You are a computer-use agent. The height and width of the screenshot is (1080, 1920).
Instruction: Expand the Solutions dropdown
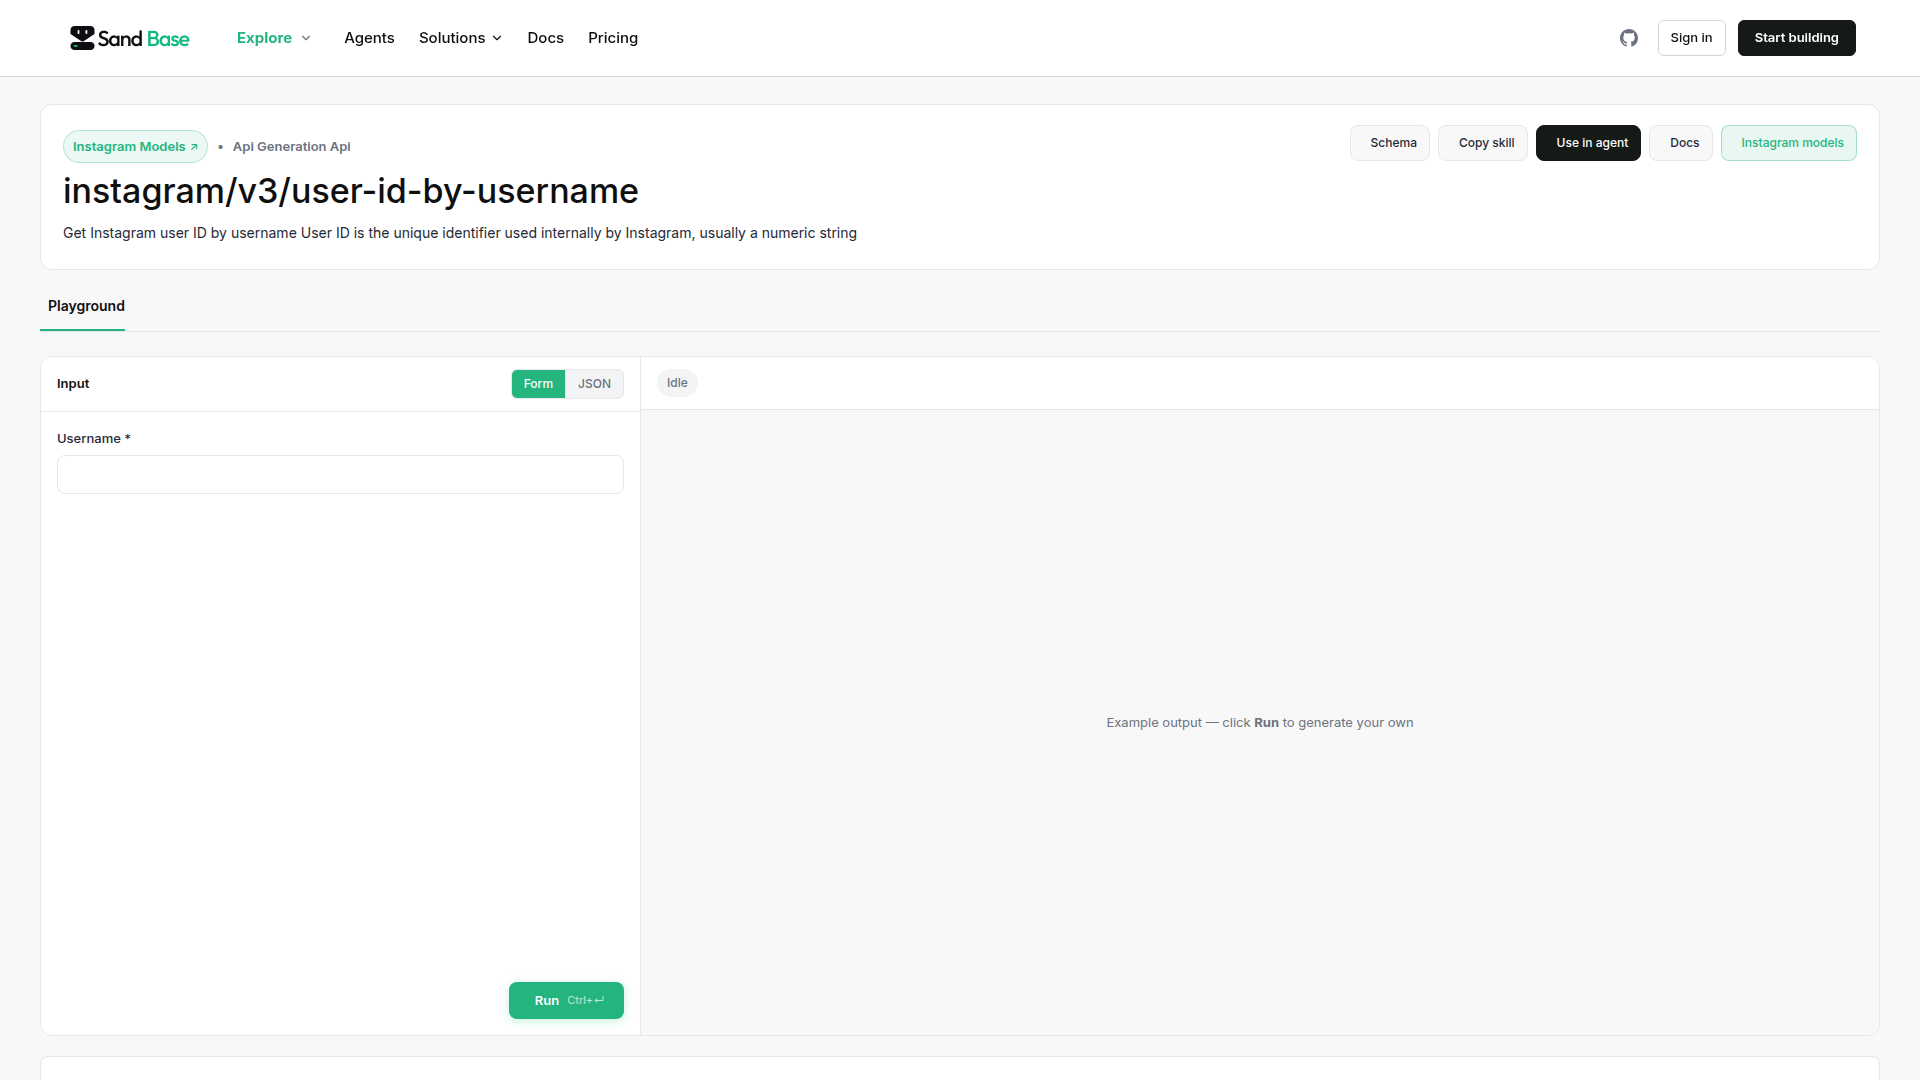click(460, 38)
